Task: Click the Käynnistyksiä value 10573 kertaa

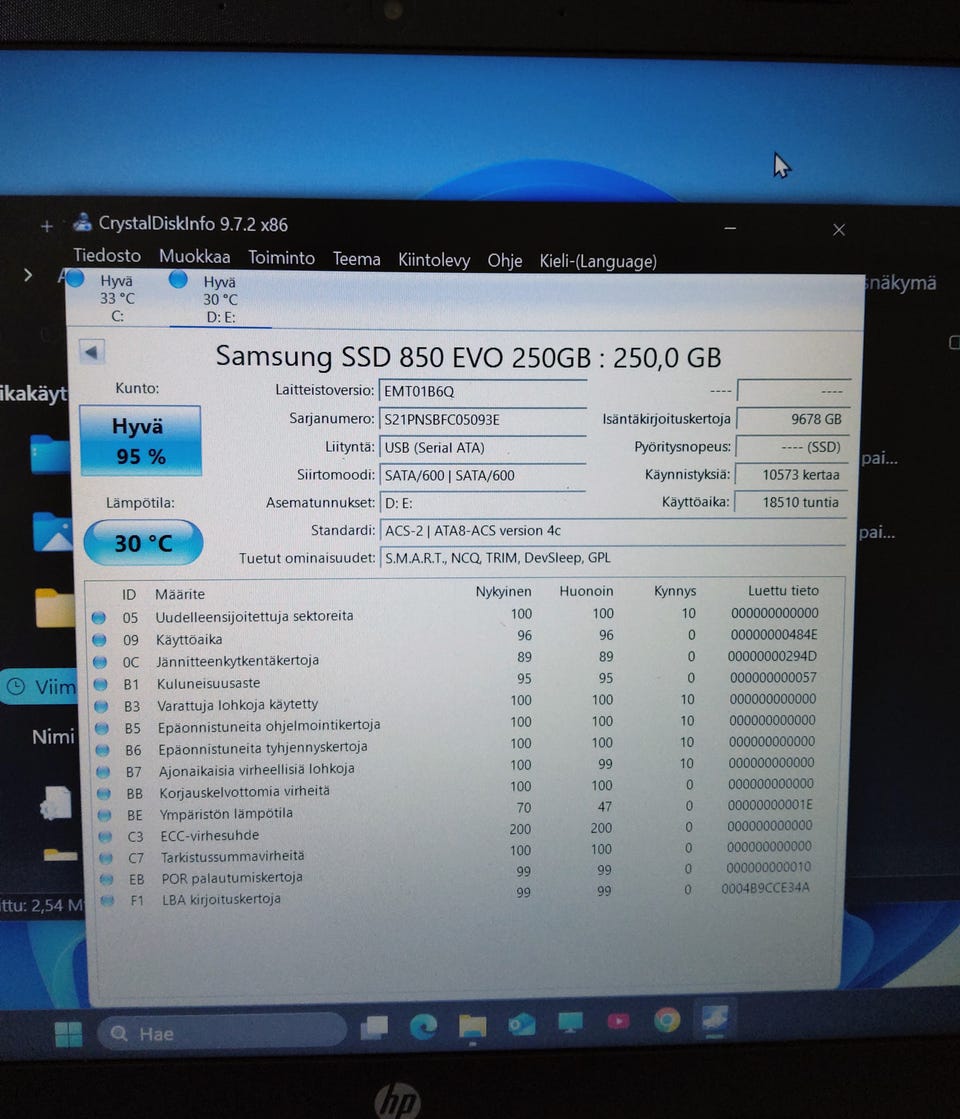Action: pyautogui.click(x=792, y=475)
